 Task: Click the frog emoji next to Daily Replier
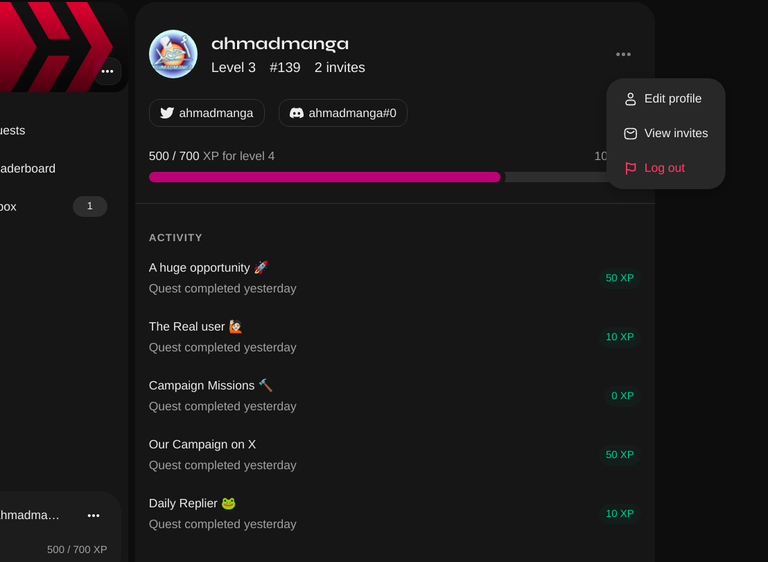point(229,503)
